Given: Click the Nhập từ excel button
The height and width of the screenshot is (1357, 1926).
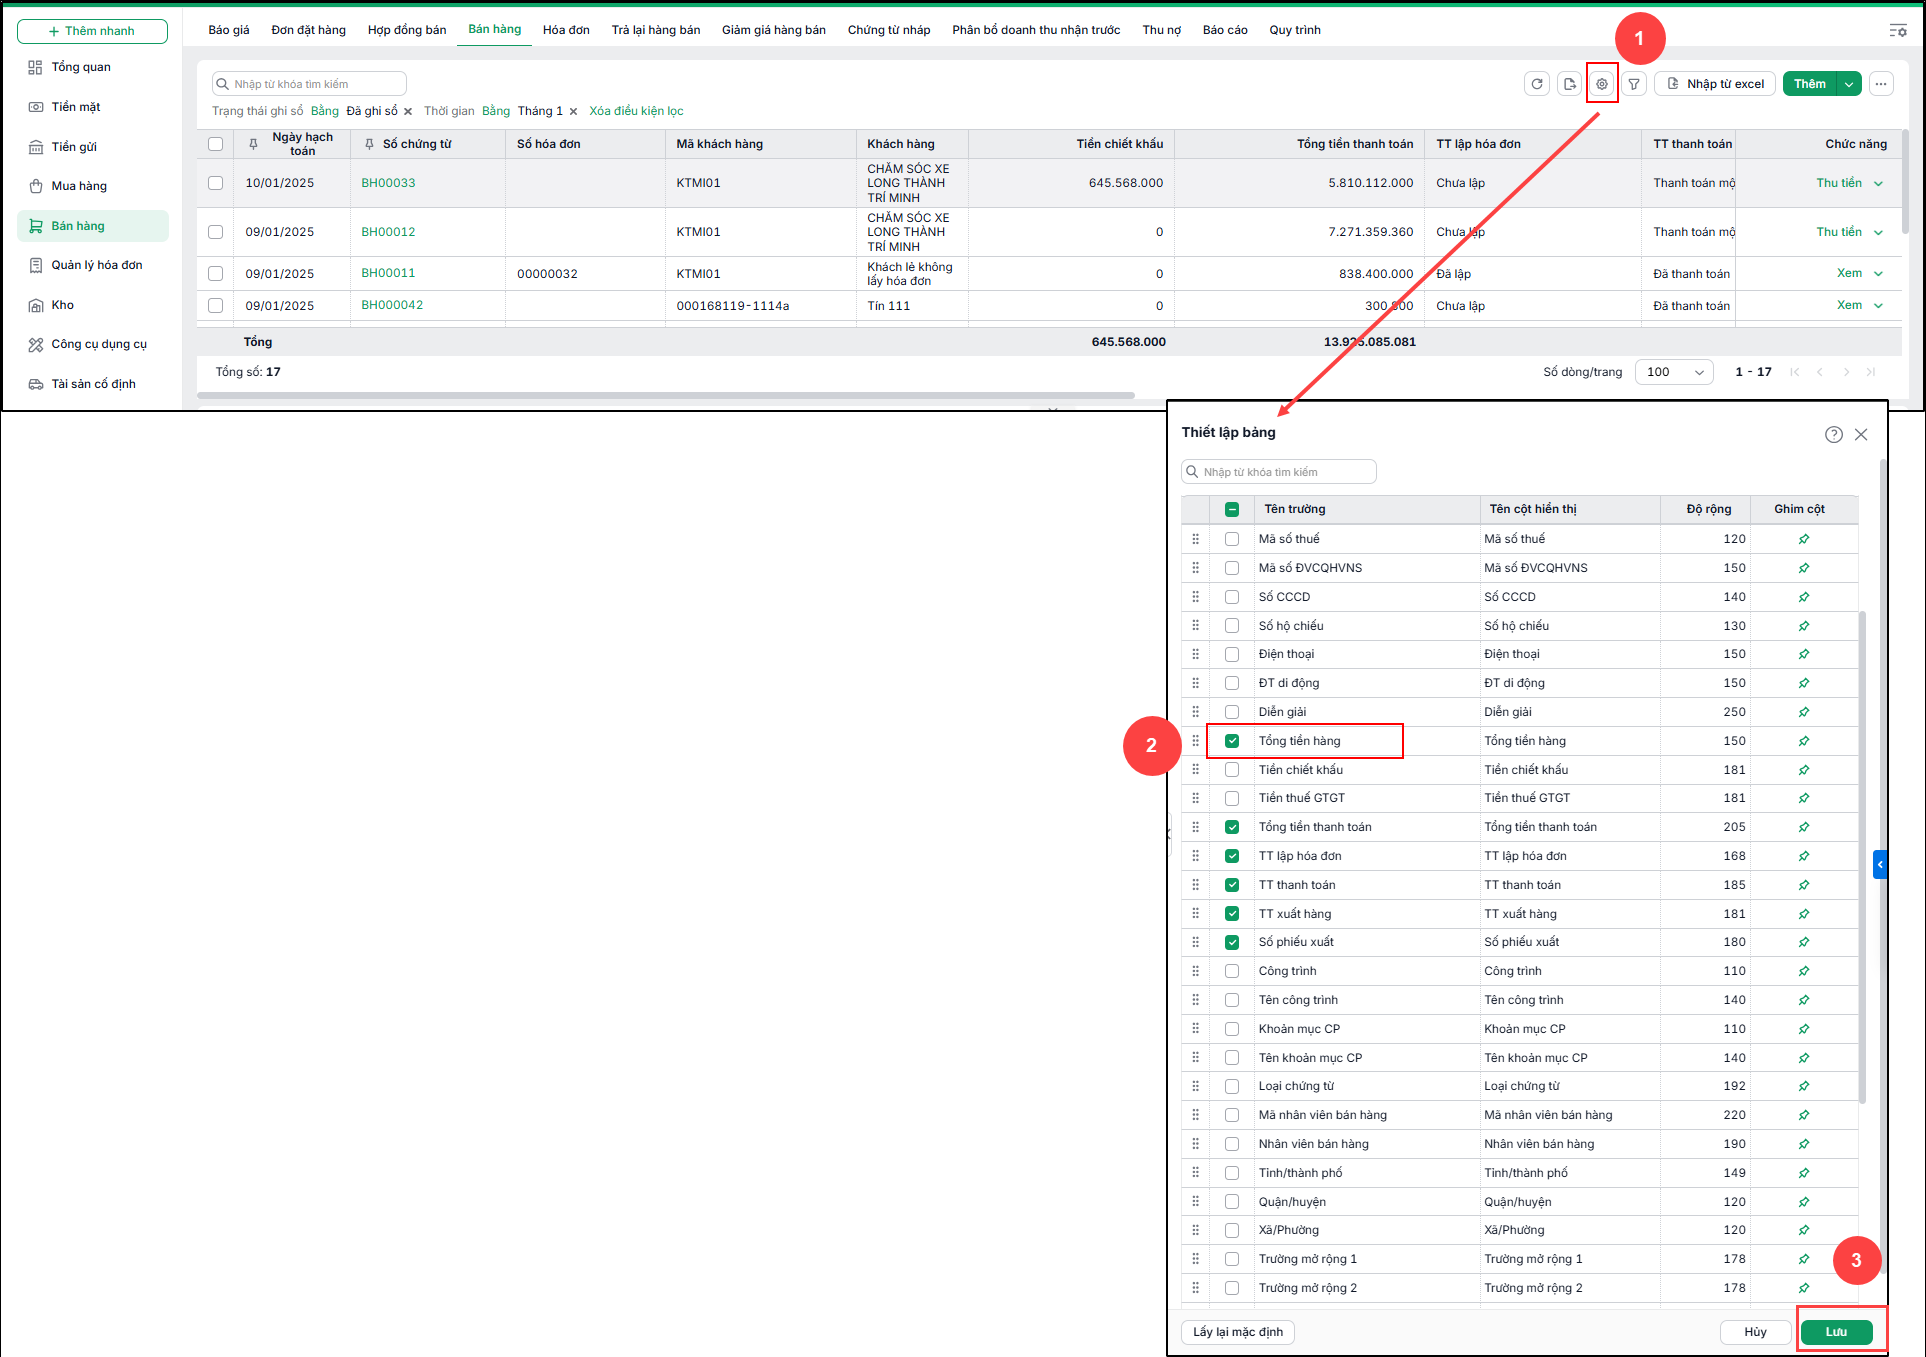Looking at the screenshot, I should 1715,84.
